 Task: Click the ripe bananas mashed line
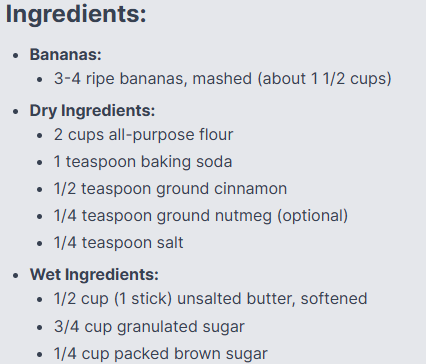[223, 79]
